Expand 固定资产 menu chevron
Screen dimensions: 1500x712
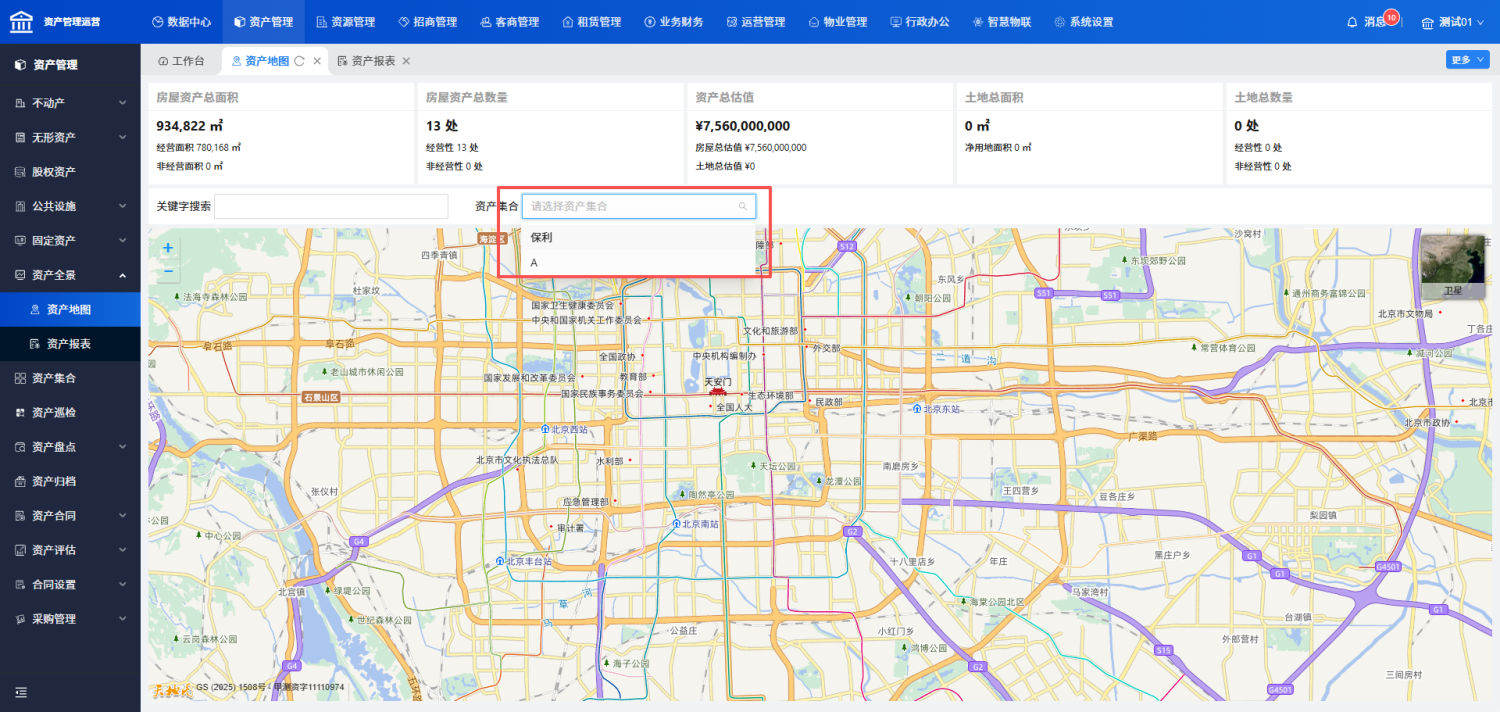click(122, 240)
